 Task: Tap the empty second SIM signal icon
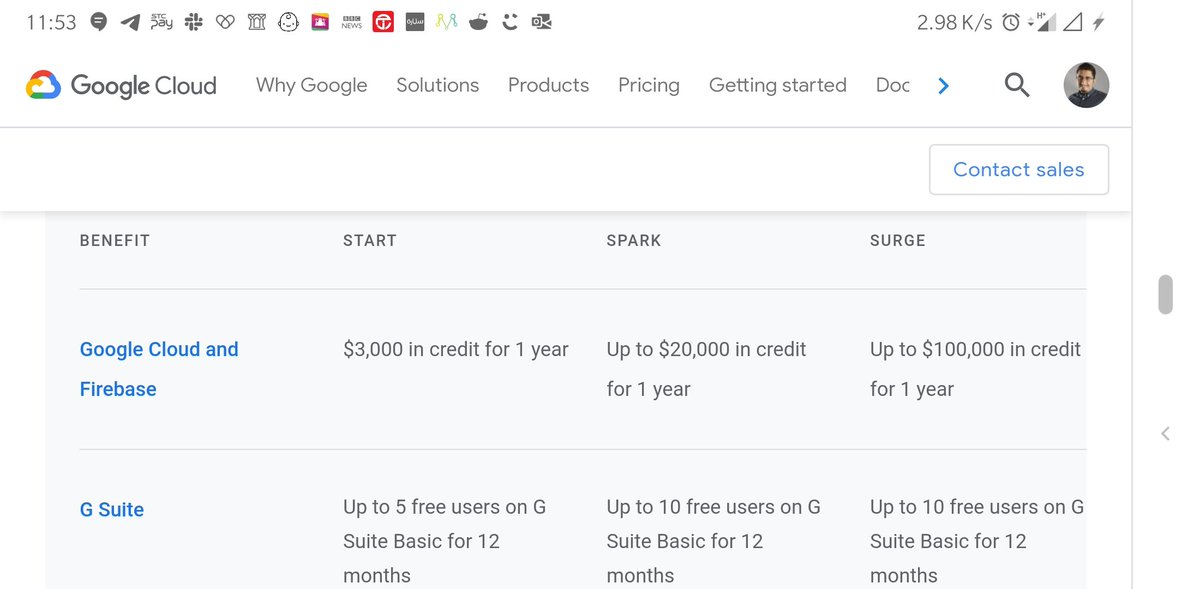[x=1072, y=22]
